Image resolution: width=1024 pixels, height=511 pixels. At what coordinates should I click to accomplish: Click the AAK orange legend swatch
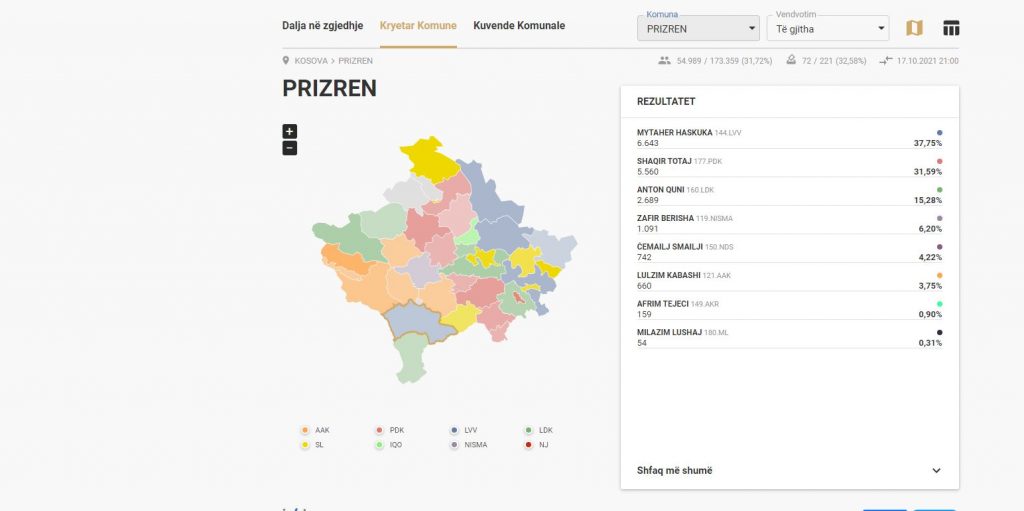[305, 430]
